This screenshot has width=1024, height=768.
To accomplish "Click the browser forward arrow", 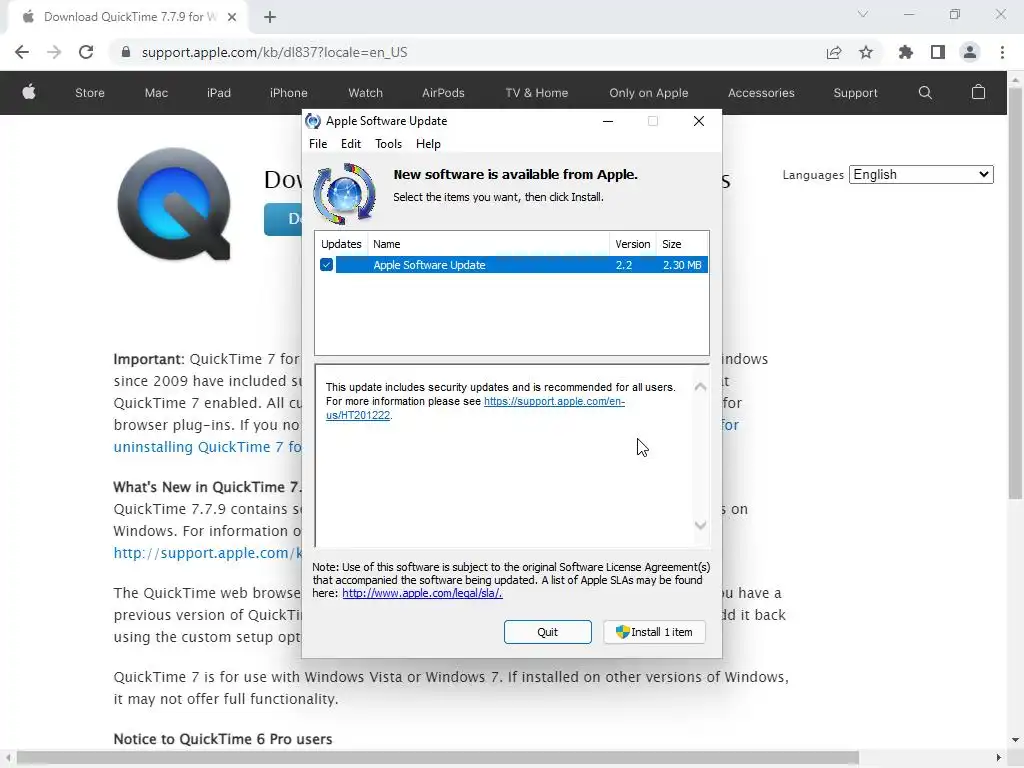I will 54,52.
